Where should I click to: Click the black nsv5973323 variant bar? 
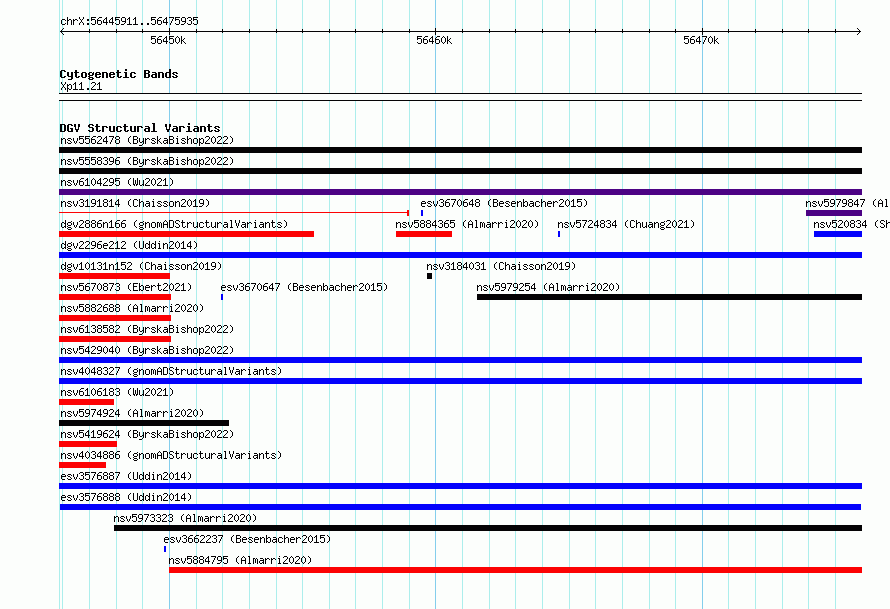coord(488,528)
